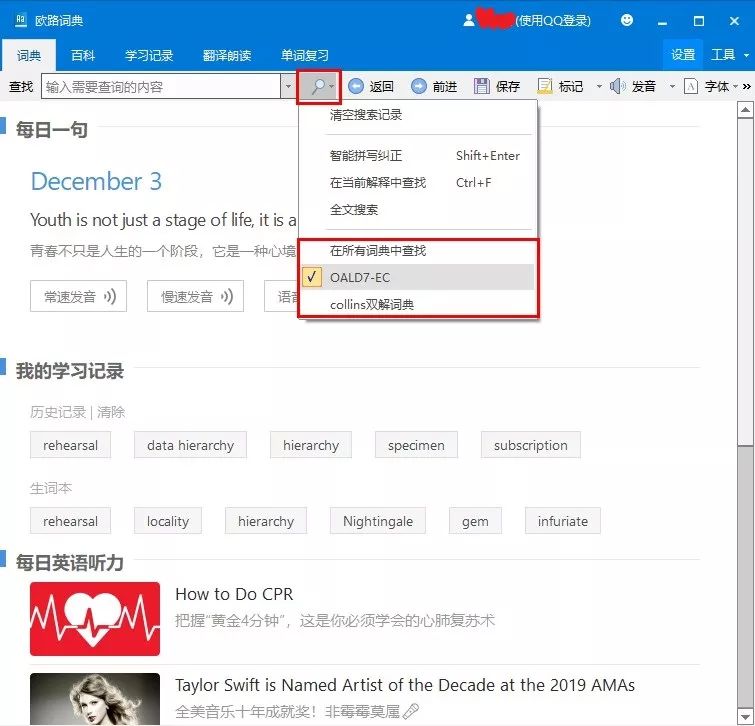Open vocabulary word infuriate
The width and height of the screenshot is (755, 726).
click(x=563, y=521)
